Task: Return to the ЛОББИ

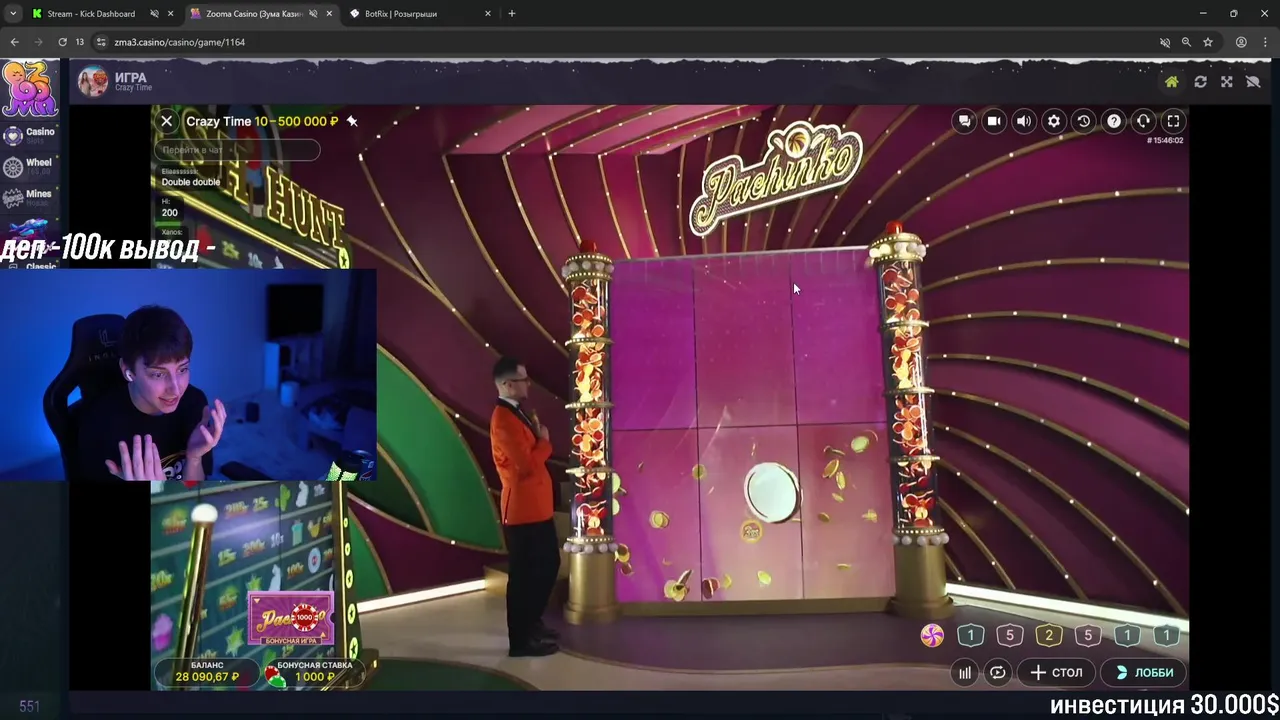Action: [1144, 673]
